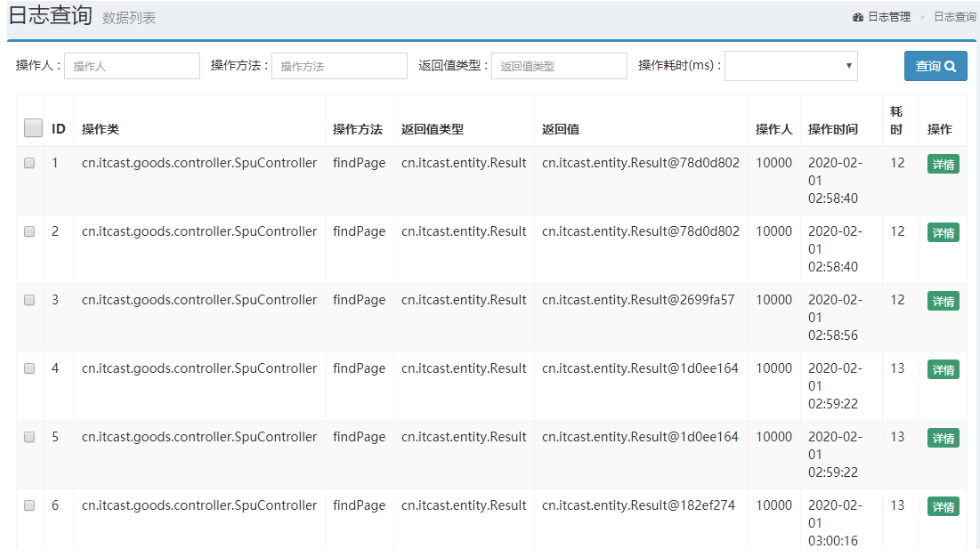The image size is (980, 553).
Task: Click the 返回值类型 column header
Action: [432, 129]
